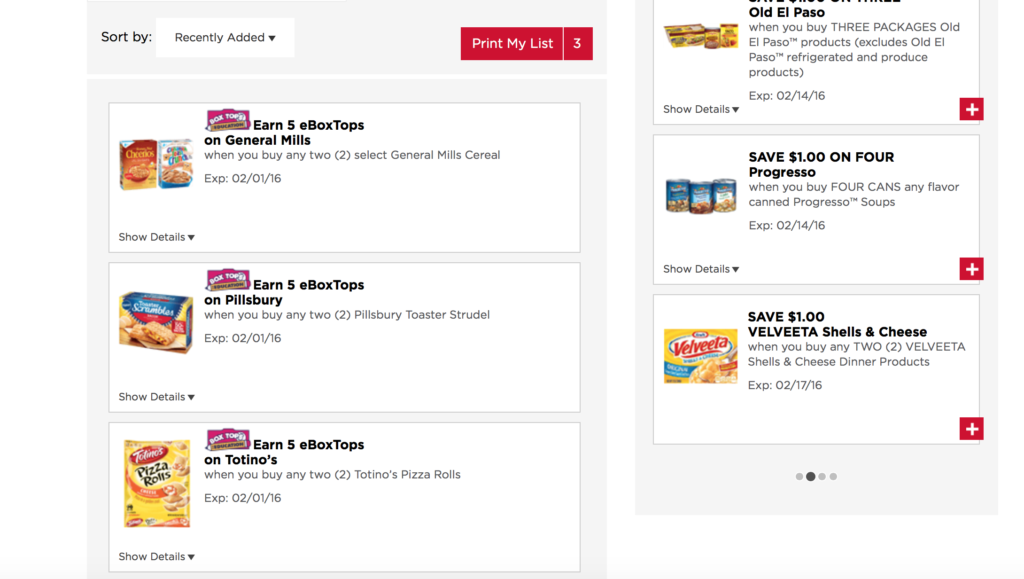The image size is (1024, 579).
Task: Open the Old El Paso product image
Action: pos(701,36)
